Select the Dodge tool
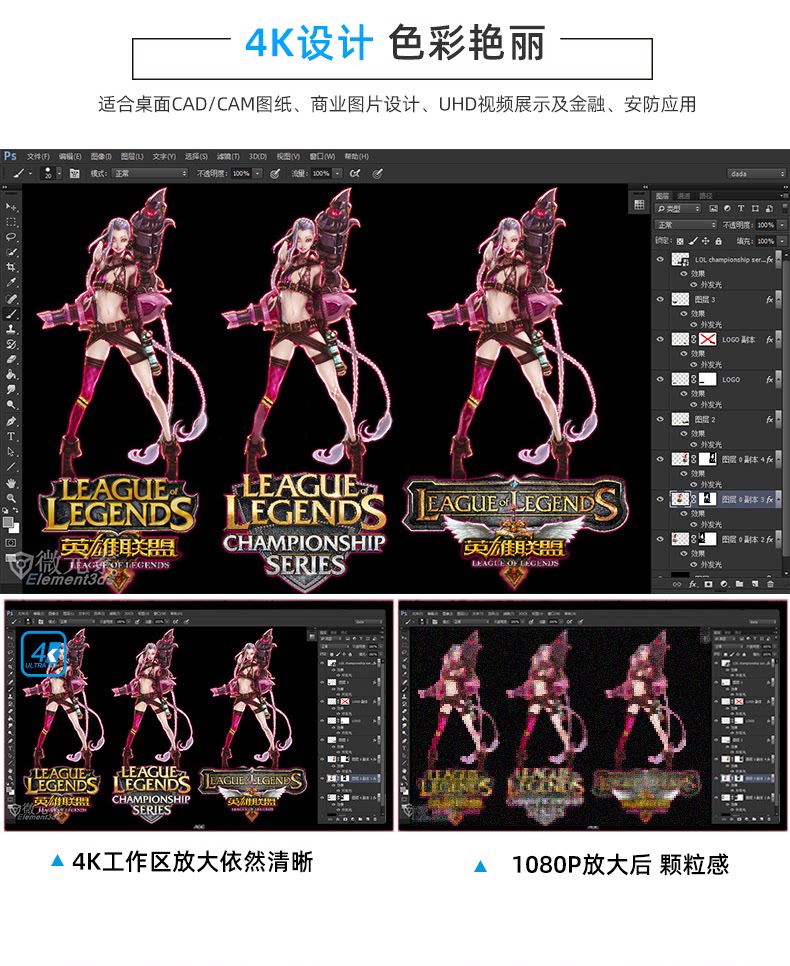Image resolution: width=790 pixels, height=966 pixels. coord(11,405)
